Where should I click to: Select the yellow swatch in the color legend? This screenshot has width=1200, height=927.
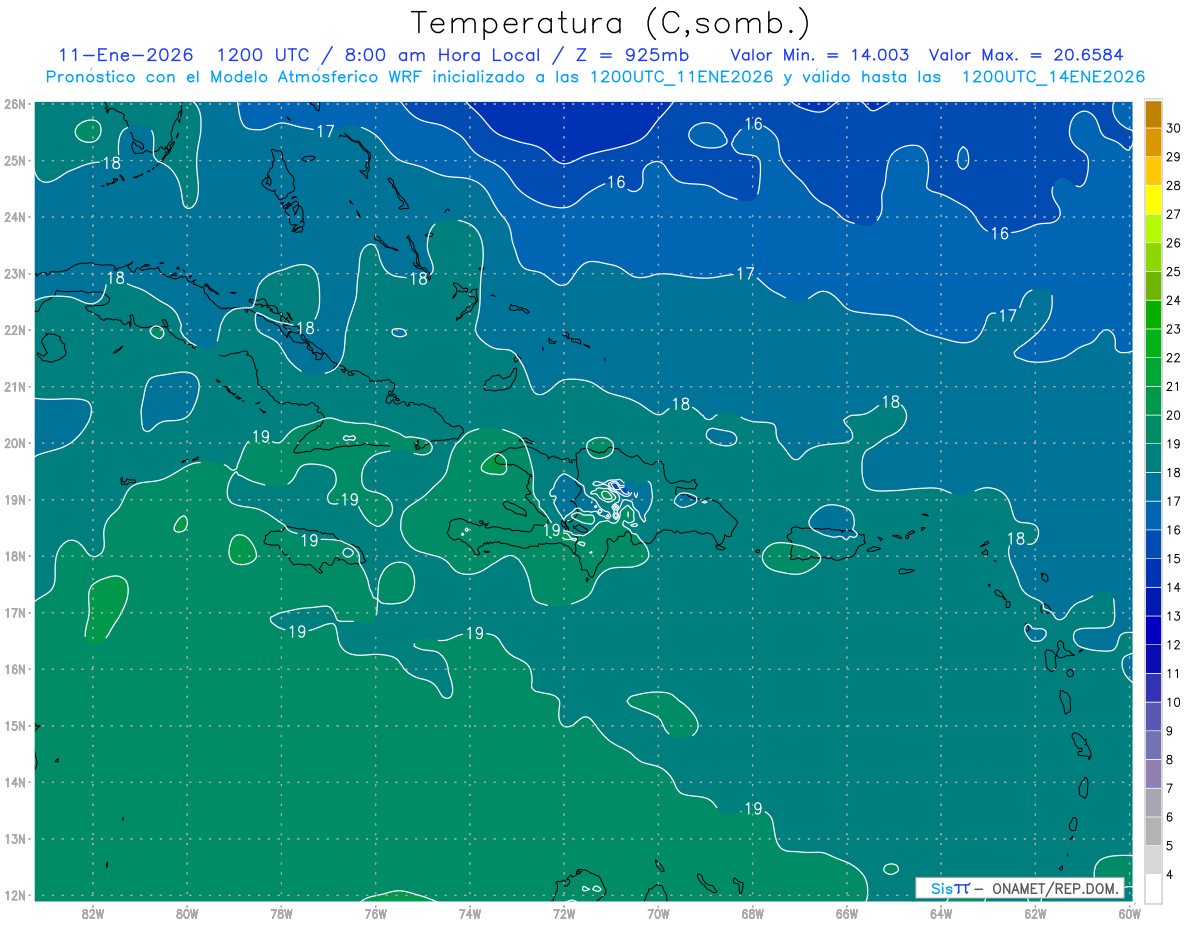[1153, 199]
